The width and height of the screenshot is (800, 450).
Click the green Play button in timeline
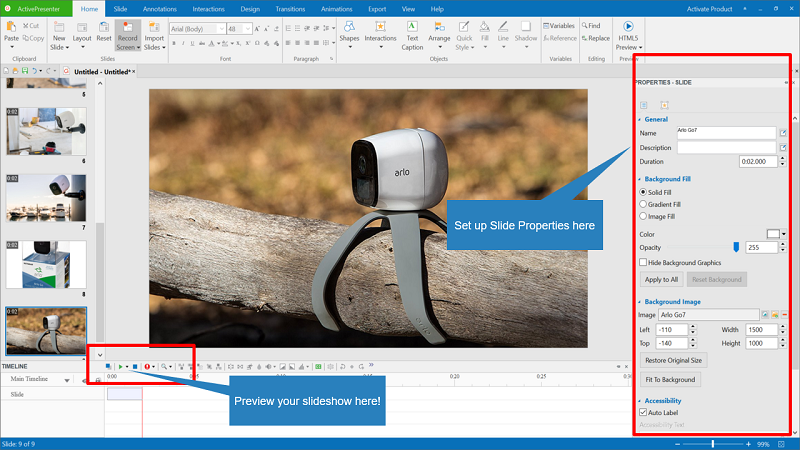pos(121,367)
